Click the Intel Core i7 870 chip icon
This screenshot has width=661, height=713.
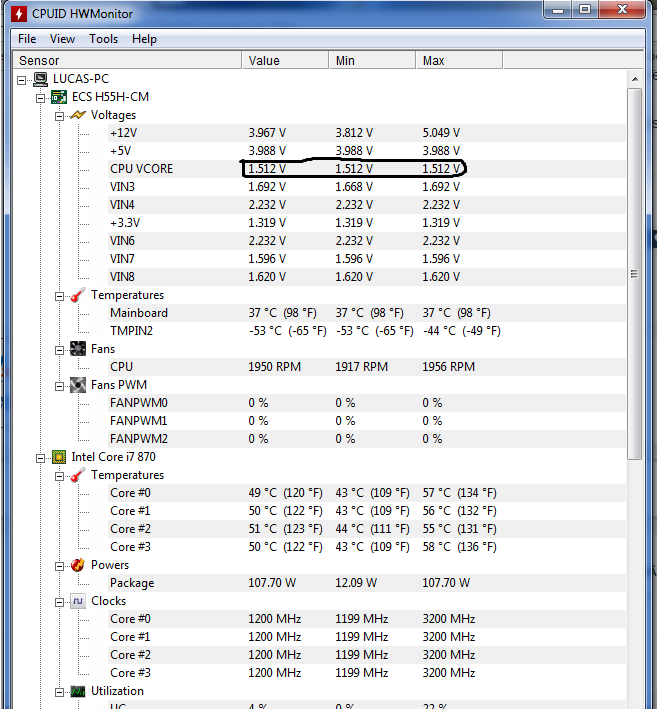tap(59, 457)
